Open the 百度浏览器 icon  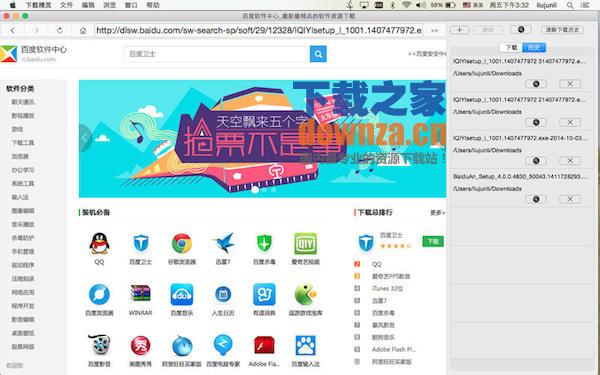tap(99, 295)
